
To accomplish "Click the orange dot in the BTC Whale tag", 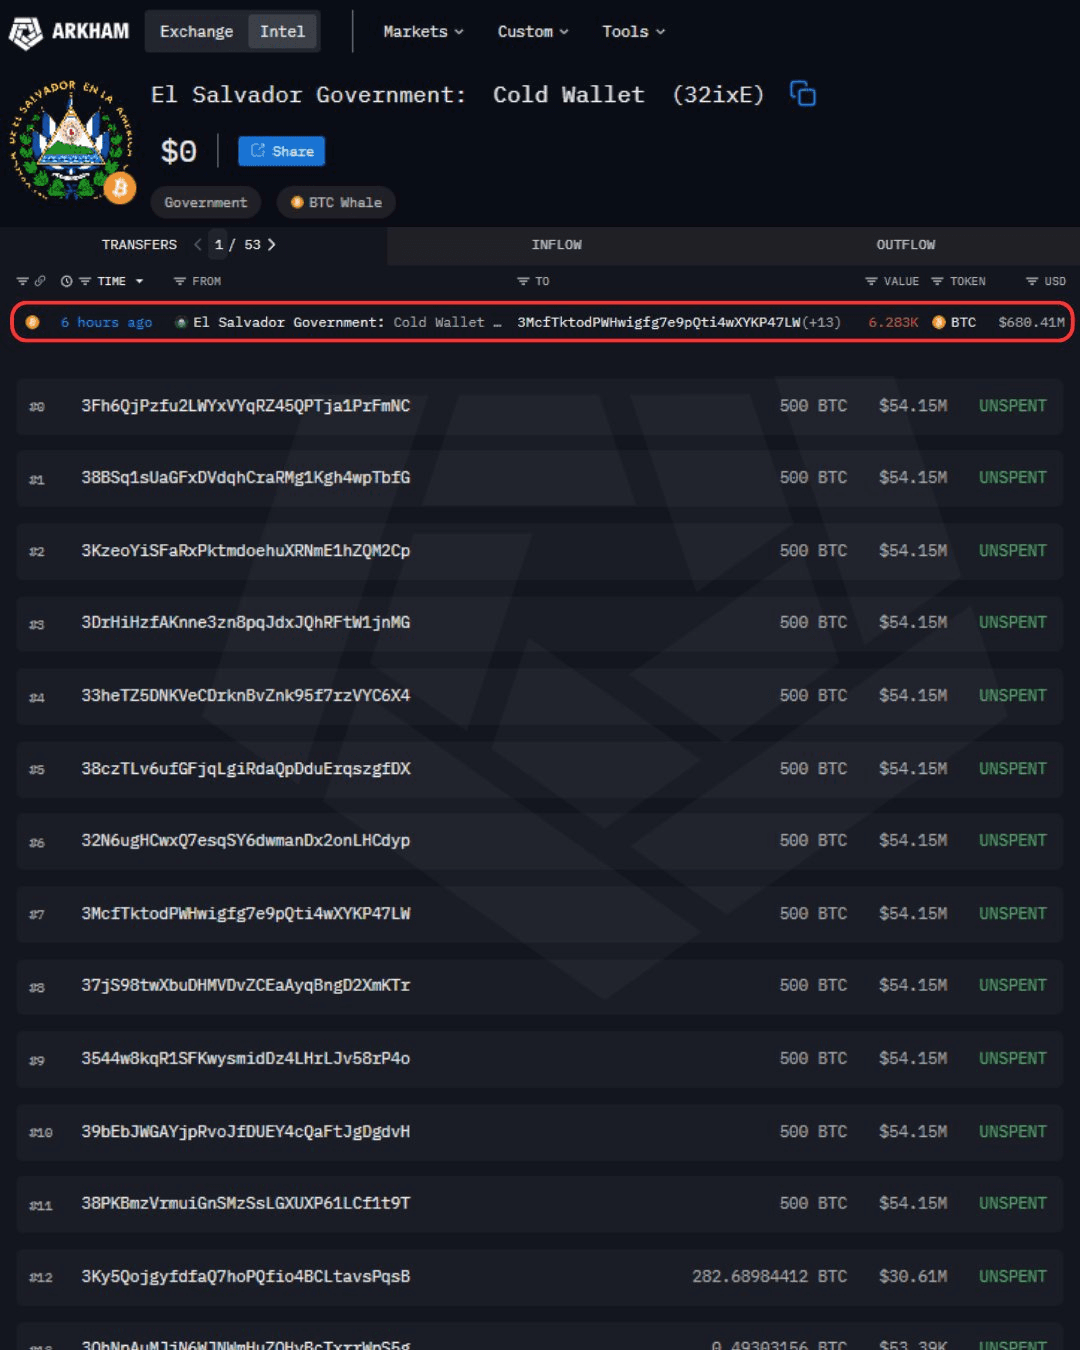I will point(297,202).
